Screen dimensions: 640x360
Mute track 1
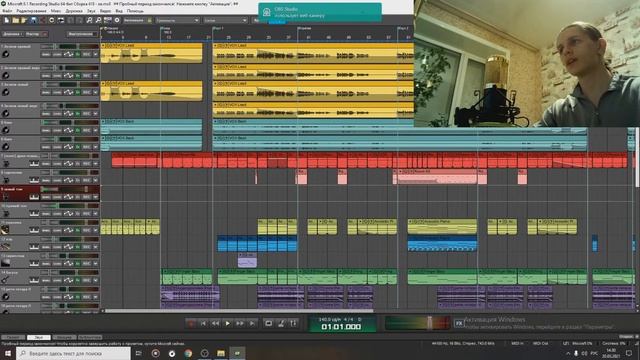click(46, 54)
